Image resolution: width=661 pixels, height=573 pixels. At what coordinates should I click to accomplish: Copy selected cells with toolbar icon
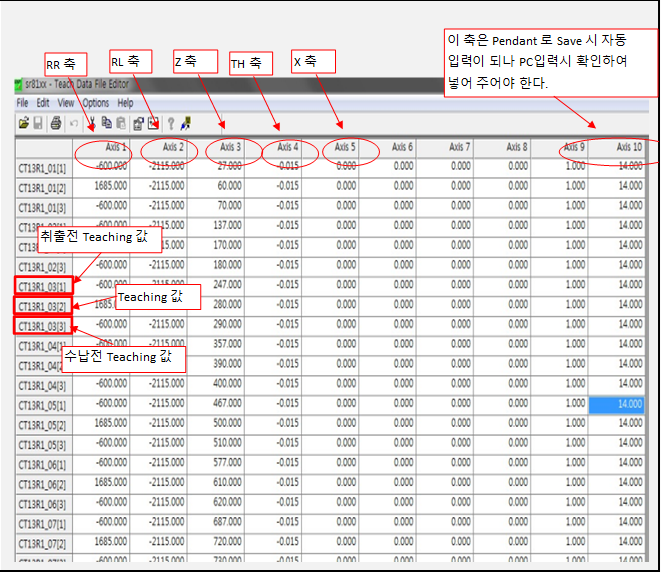[106, 123]
